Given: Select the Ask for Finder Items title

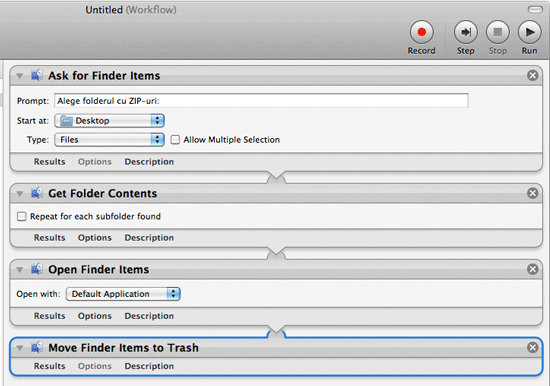Looking at the screenshot, I should [x=104, y=76].
